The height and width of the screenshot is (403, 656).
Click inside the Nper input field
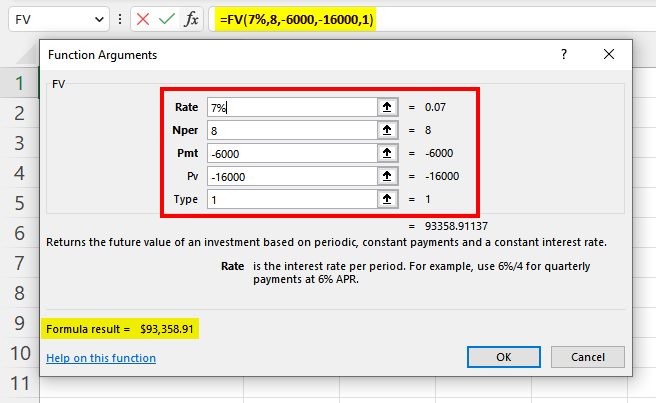[290, 130]
